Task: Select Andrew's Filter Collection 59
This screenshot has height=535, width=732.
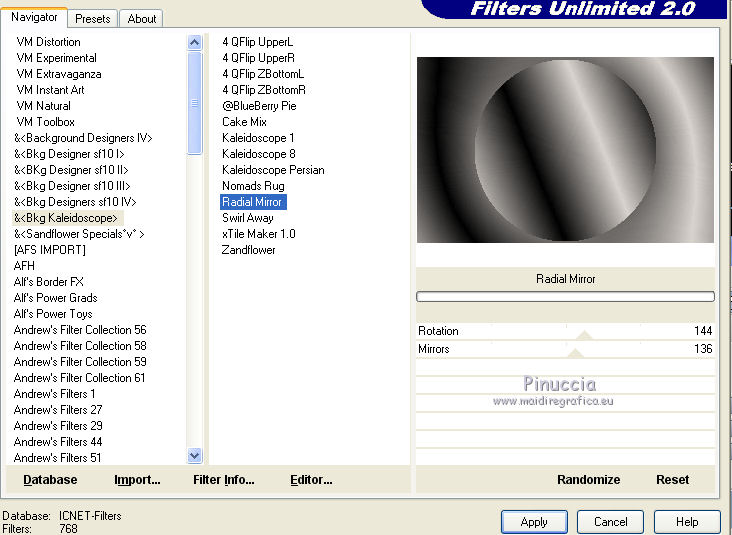Action: tap(80, 362)
